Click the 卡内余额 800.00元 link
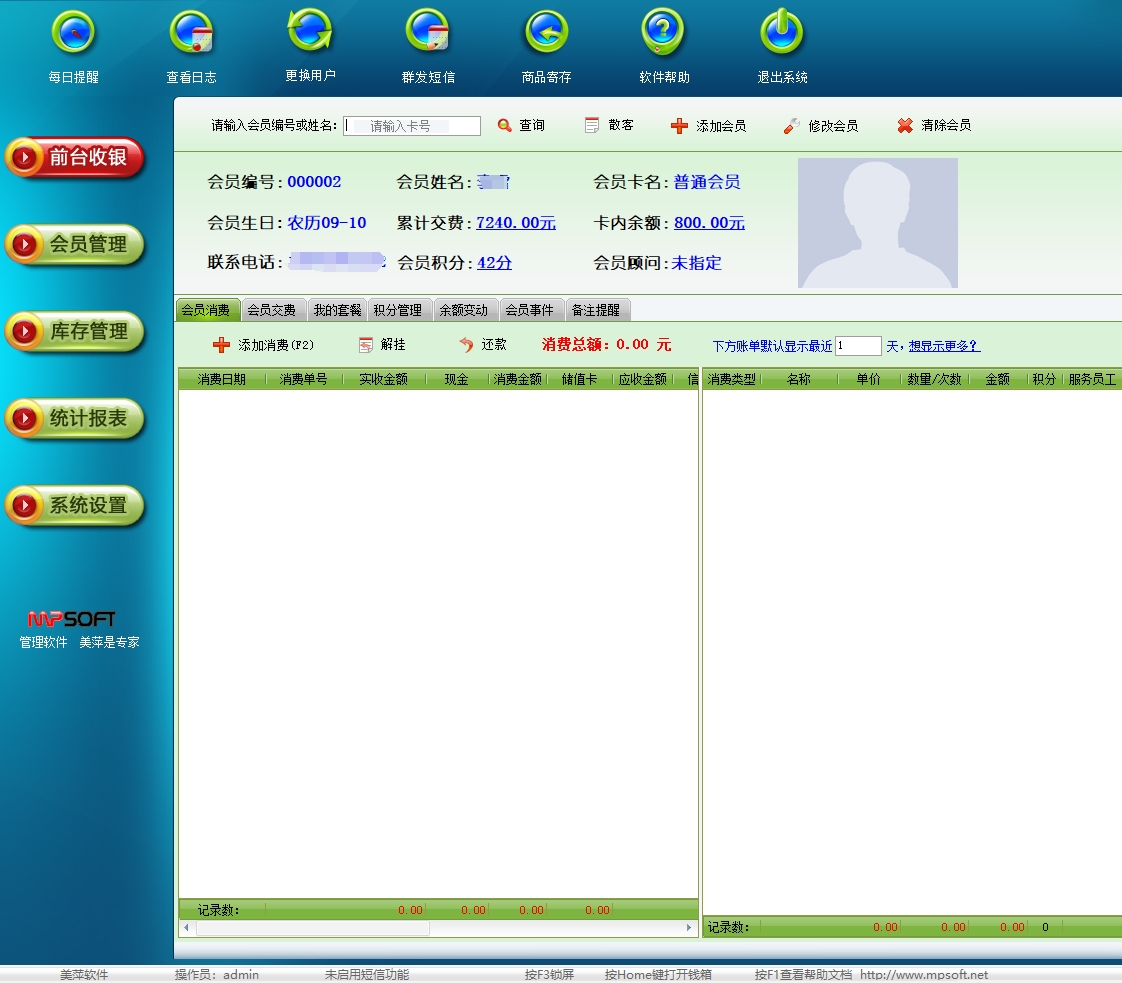This screenshot has width=1122, height=983. click(709, 223)
